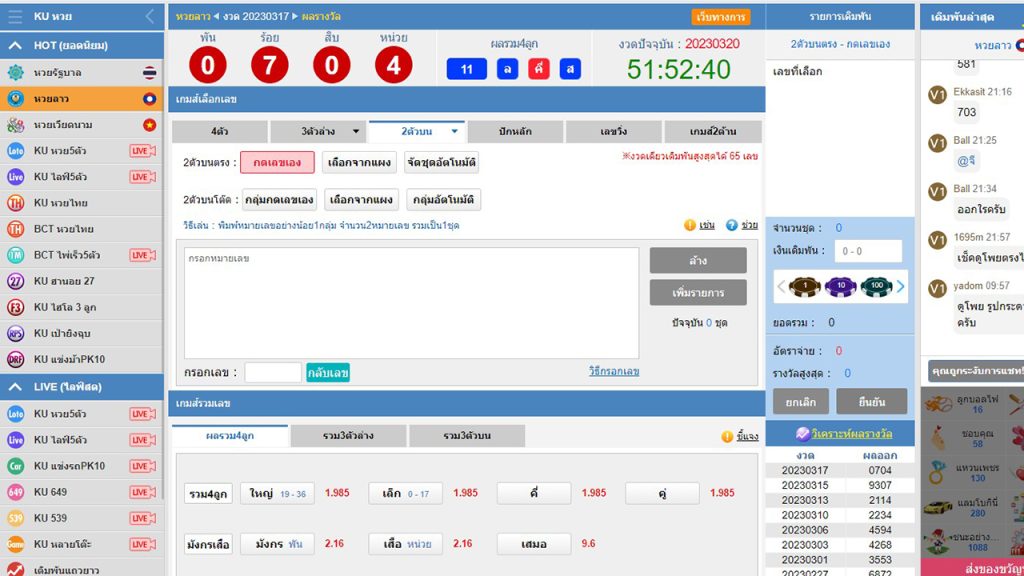Click the ช่วย help question icon
The height and width of the screenshot is (576, 1024).
(732, 226)
